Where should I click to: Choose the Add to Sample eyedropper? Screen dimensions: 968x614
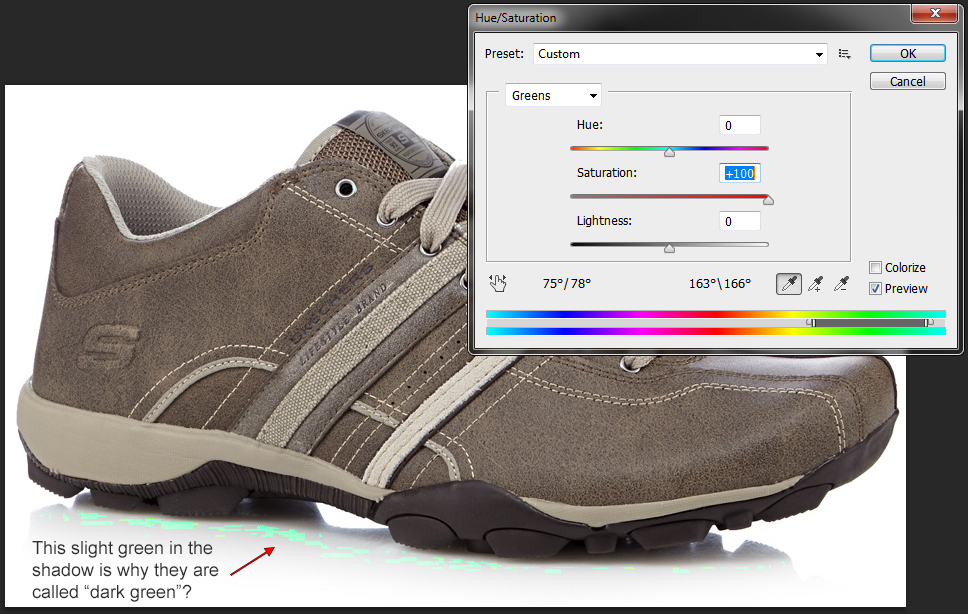815,284
